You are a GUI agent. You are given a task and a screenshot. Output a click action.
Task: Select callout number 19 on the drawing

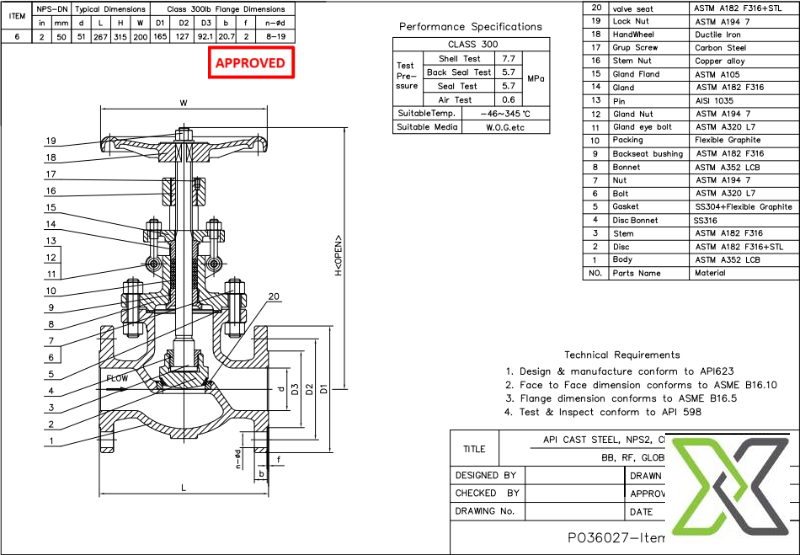tap(50, 142)
